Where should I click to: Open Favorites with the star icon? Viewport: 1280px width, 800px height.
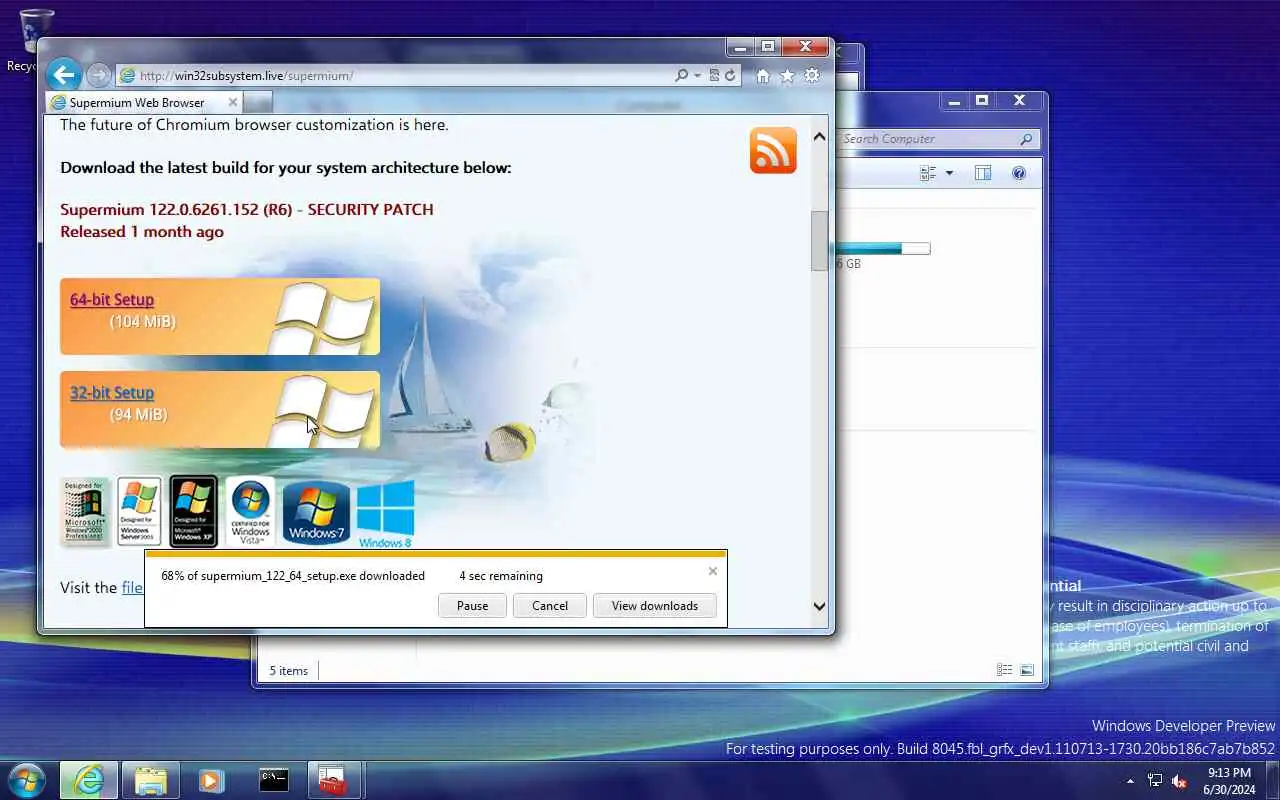click(787, 76)
